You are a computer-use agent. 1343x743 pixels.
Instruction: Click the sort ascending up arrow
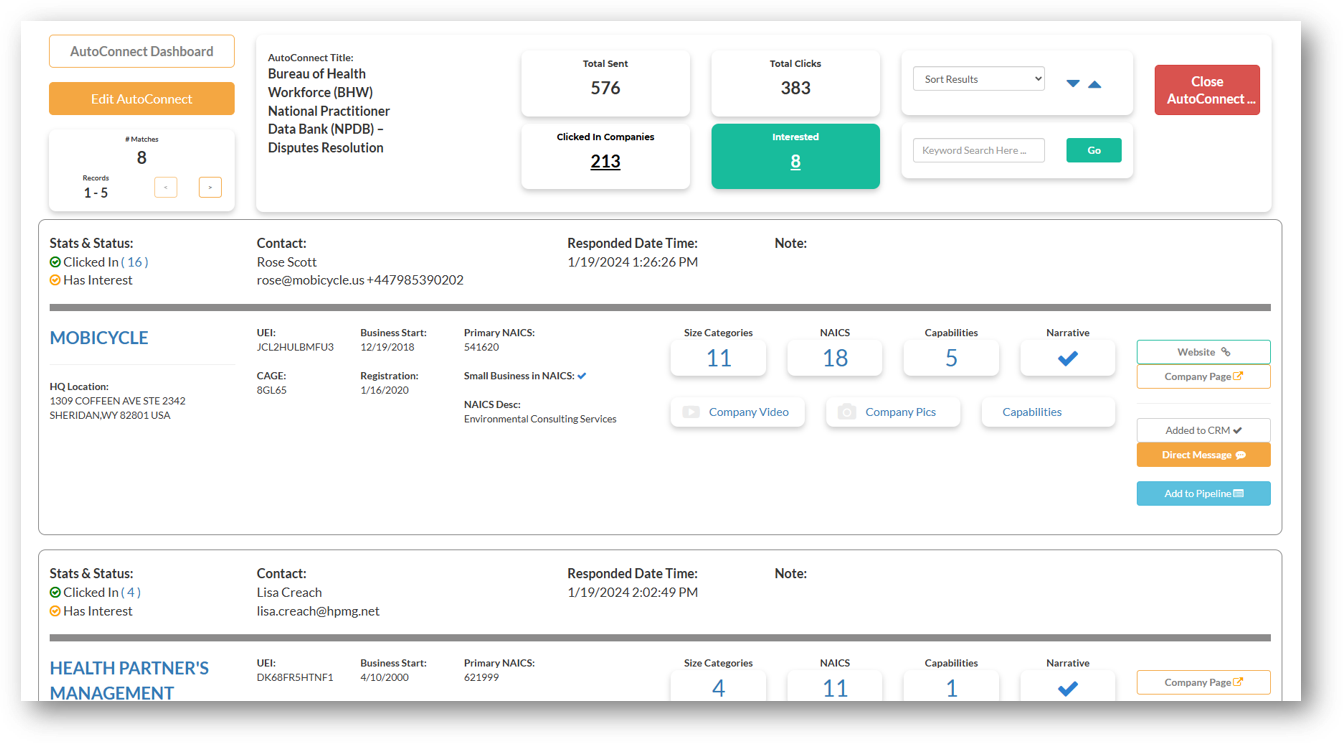tap(1095, 84)
